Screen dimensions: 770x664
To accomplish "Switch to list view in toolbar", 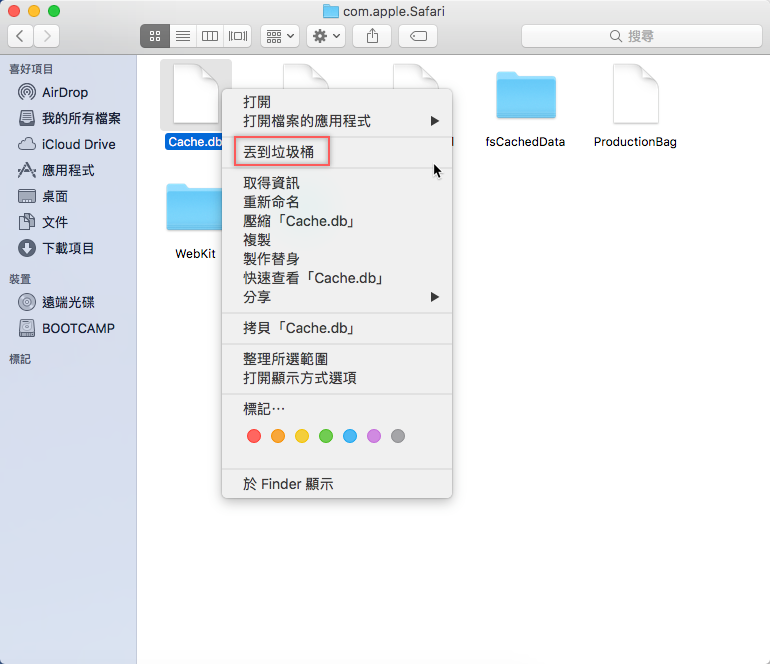I will [x=182, y=36].
